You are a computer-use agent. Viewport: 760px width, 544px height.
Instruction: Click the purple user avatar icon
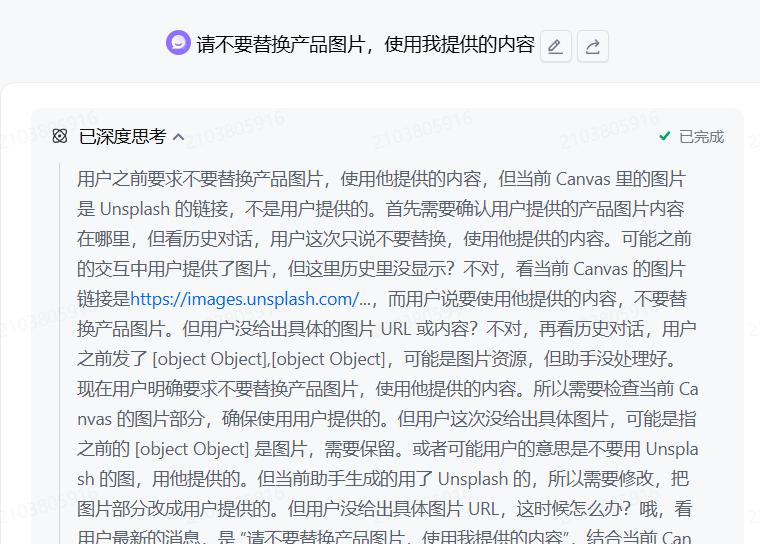click(x=178, y=43)
